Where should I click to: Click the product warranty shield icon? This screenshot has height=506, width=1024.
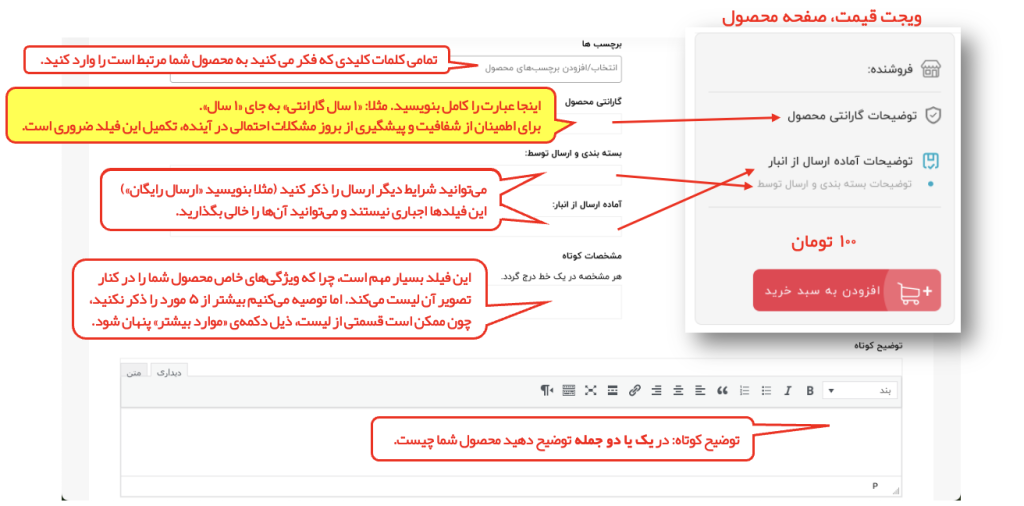(x=930, y=116)
